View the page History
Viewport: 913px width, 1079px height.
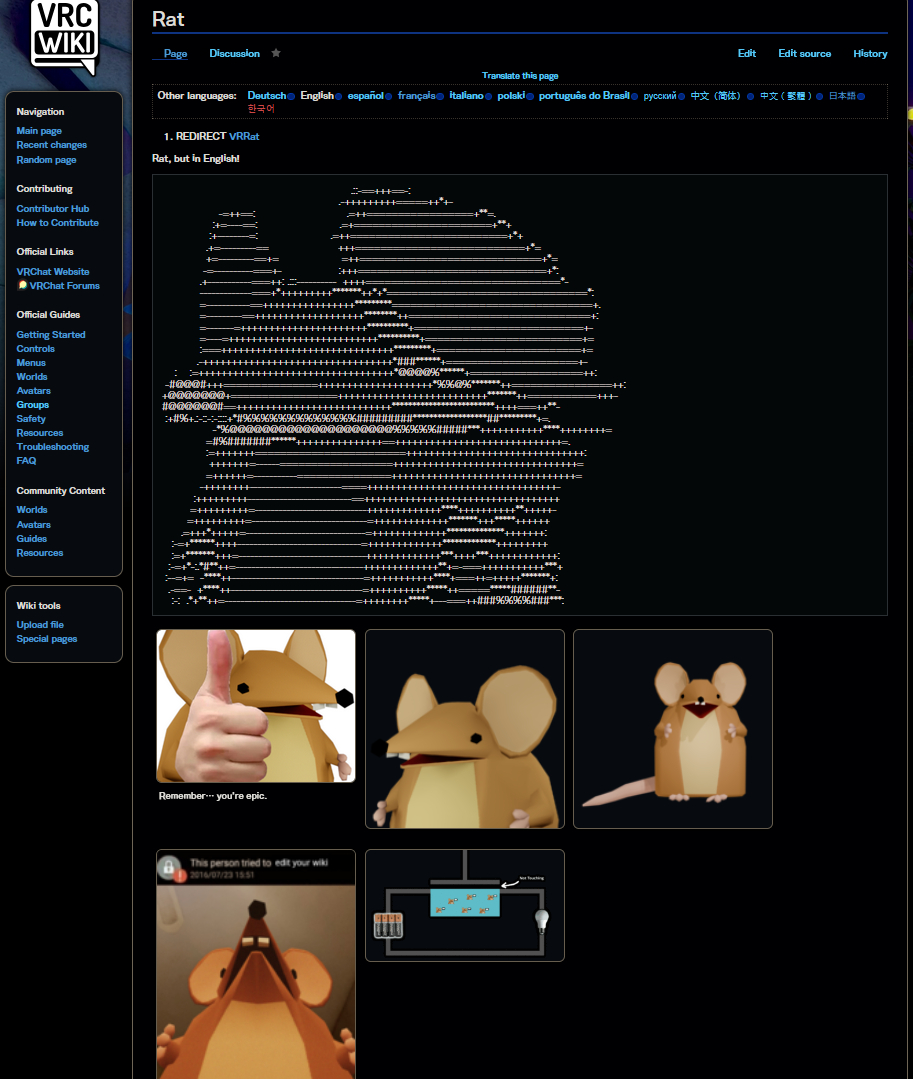click(x=869, y=53)
